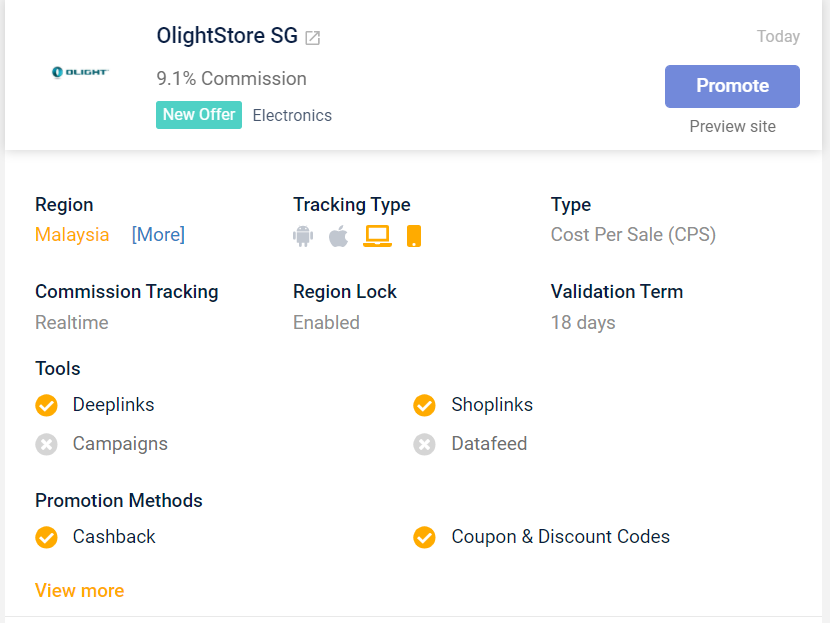Expand the region list via [More]

158,234
